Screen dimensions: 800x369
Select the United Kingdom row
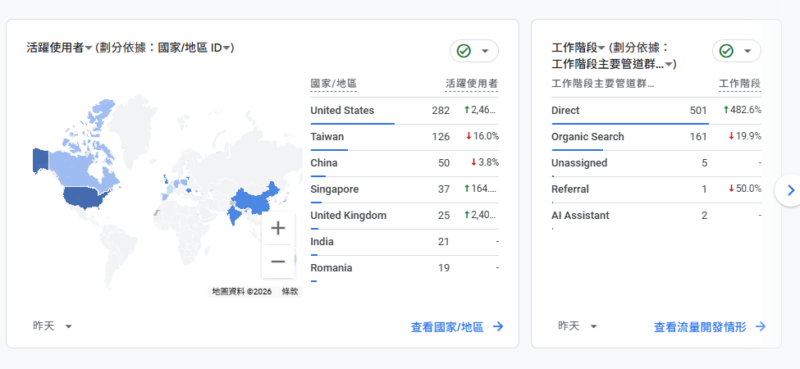404,215
